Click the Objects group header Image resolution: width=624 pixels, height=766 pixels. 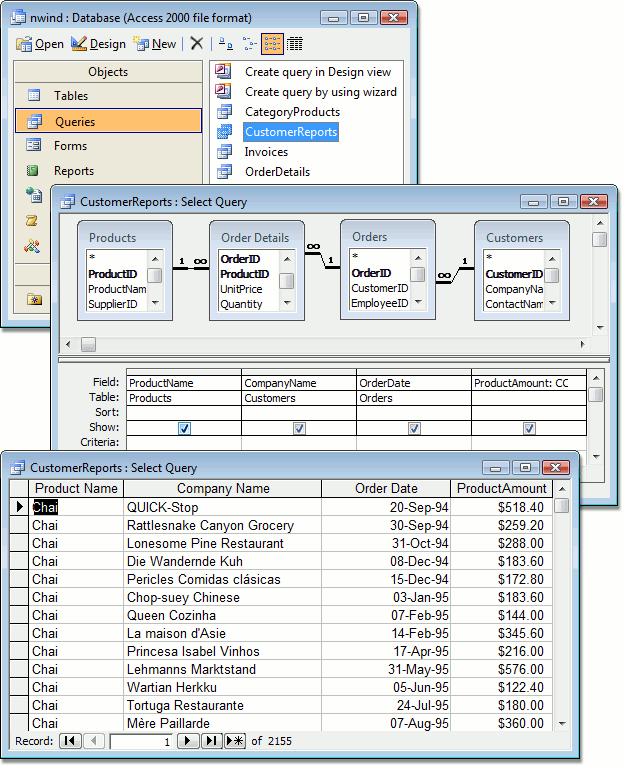point(108,72)
